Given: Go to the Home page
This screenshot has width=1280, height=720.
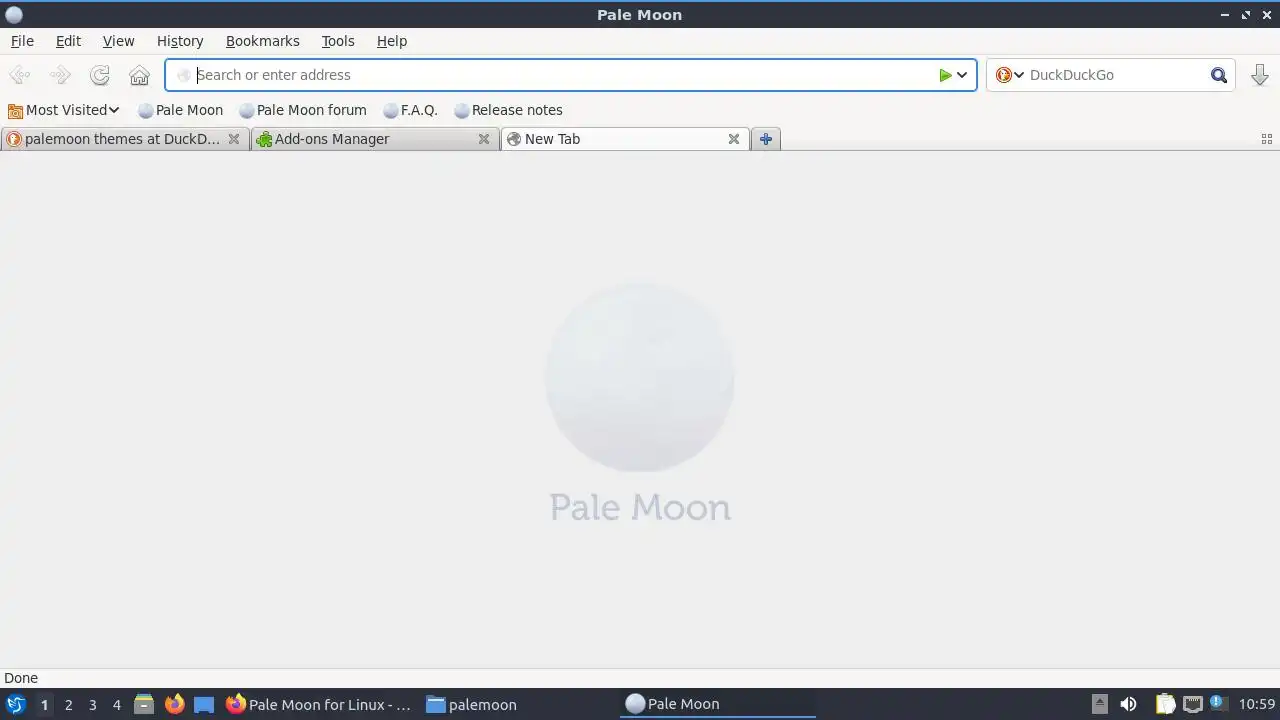Looking at the screenshot, I should [x=139, y=75].
